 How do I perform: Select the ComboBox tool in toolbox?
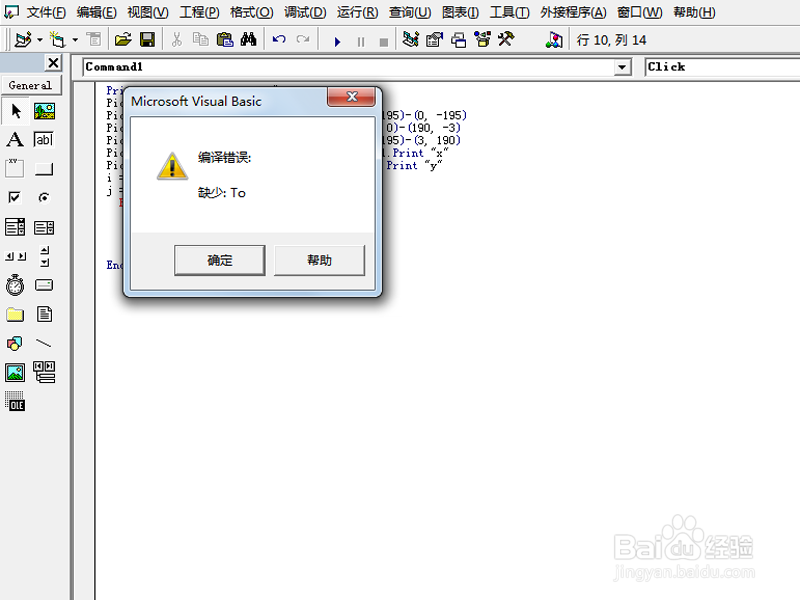tap(15, 227)
